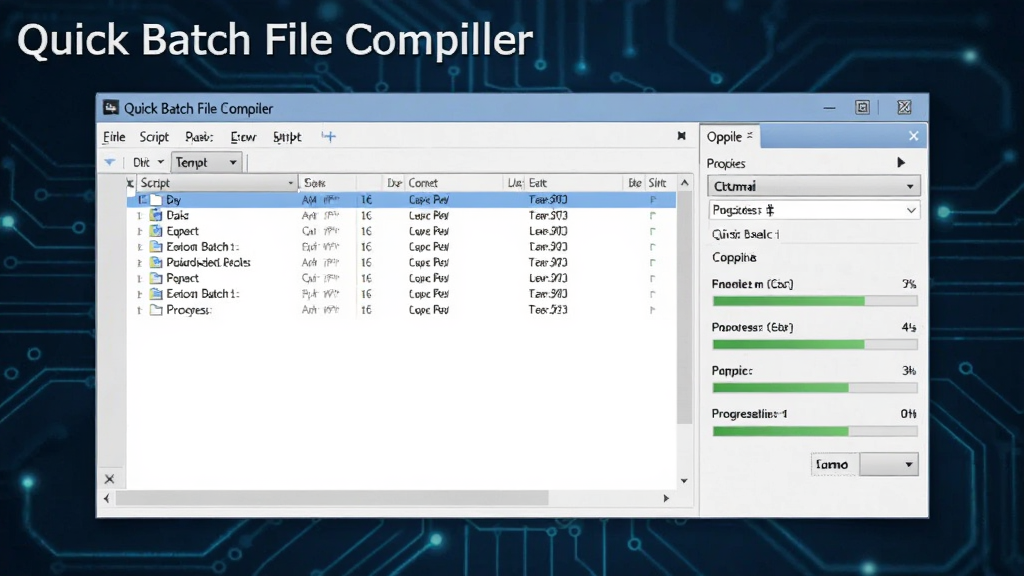Toggle the checkbox in the Eqpert row

[652, 231]
